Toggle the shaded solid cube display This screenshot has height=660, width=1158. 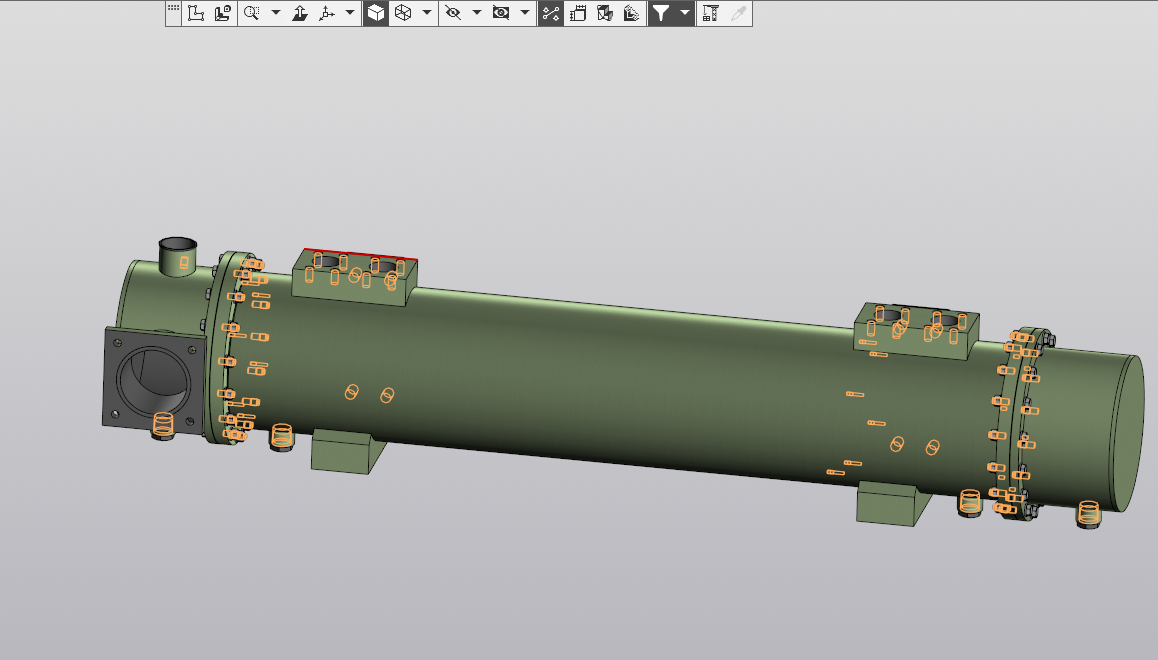[x=376, y=13]
